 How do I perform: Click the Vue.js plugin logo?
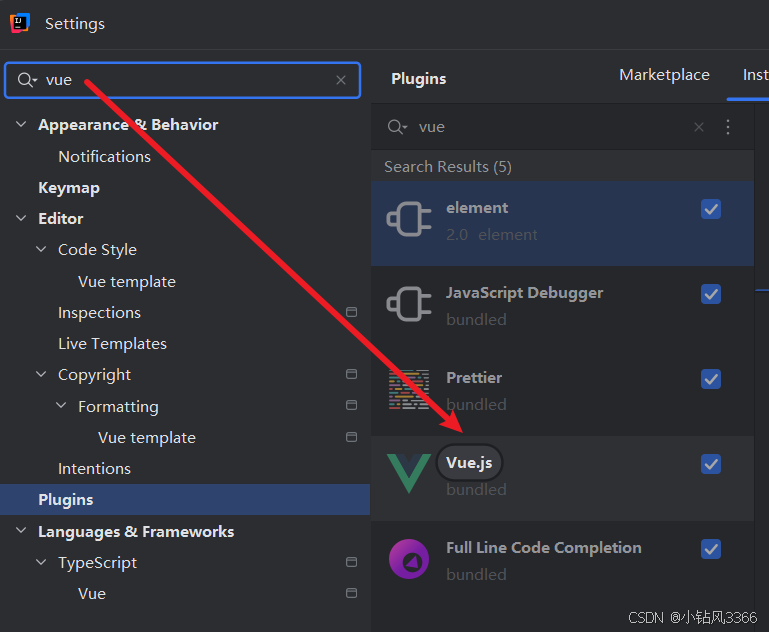[x=409, y=473]
